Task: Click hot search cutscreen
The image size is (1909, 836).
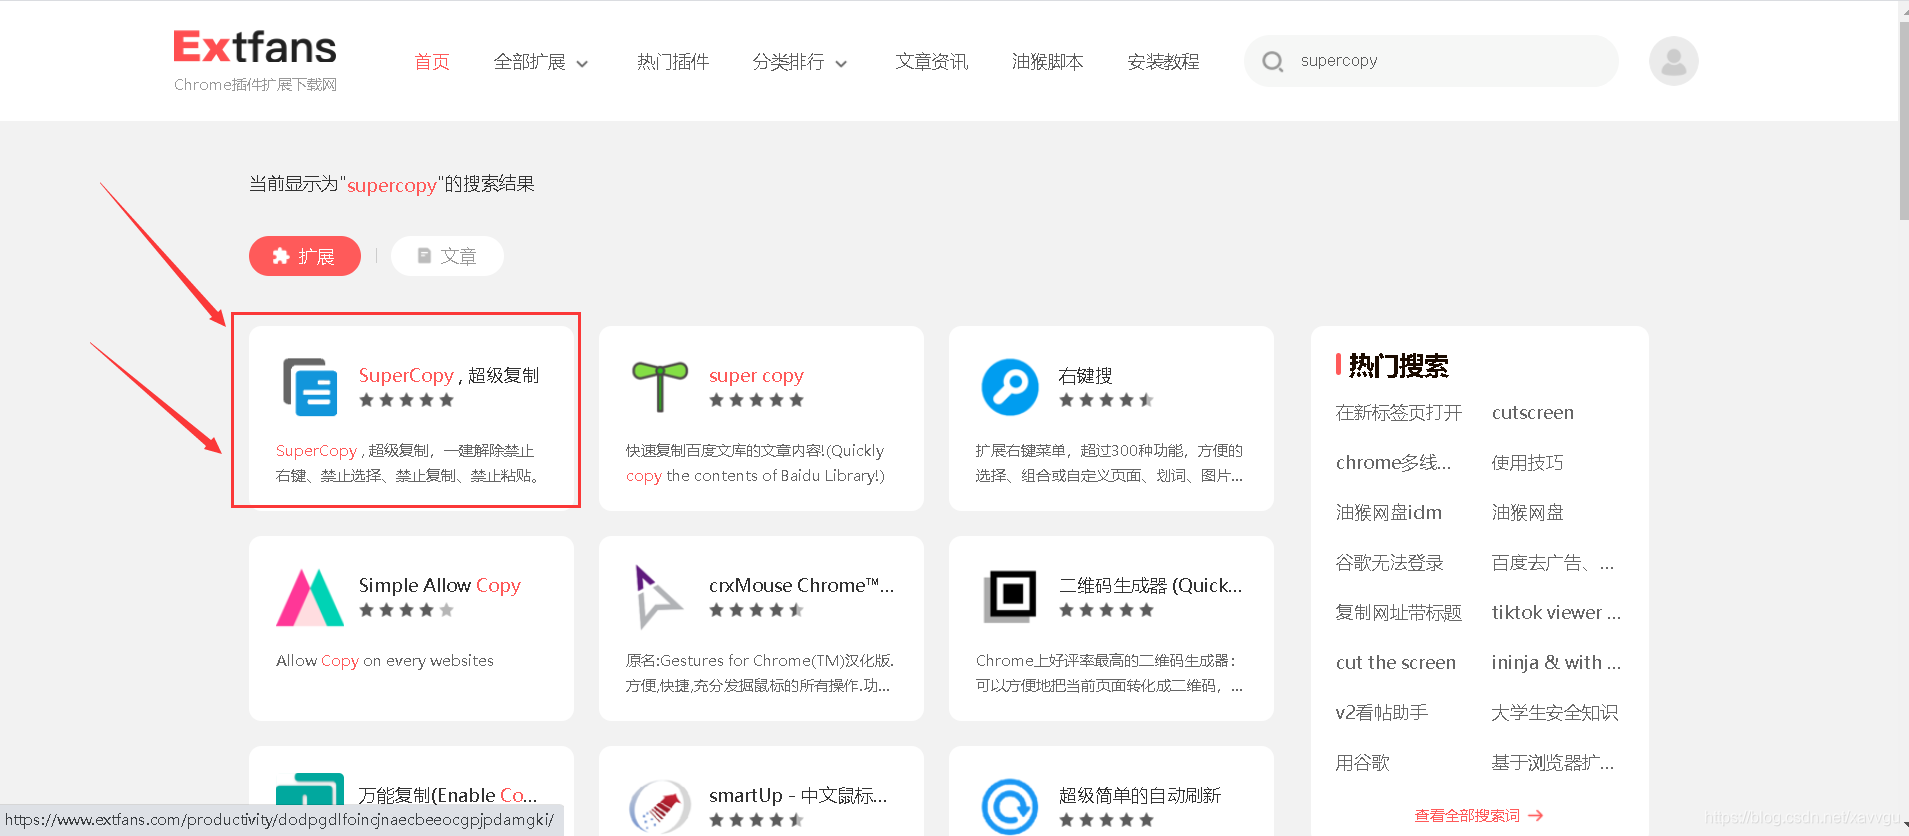Action: pyautogui.click(x=1533, y=413)
